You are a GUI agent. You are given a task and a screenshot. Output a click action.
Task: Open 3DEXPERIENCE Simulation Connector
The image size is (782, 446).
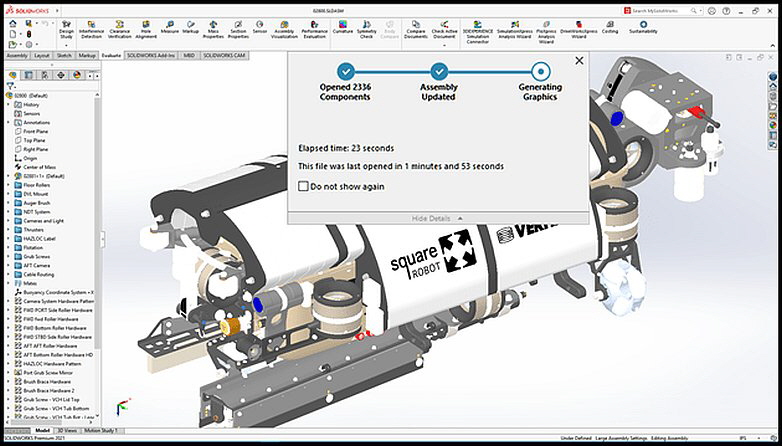coord(477,32)
